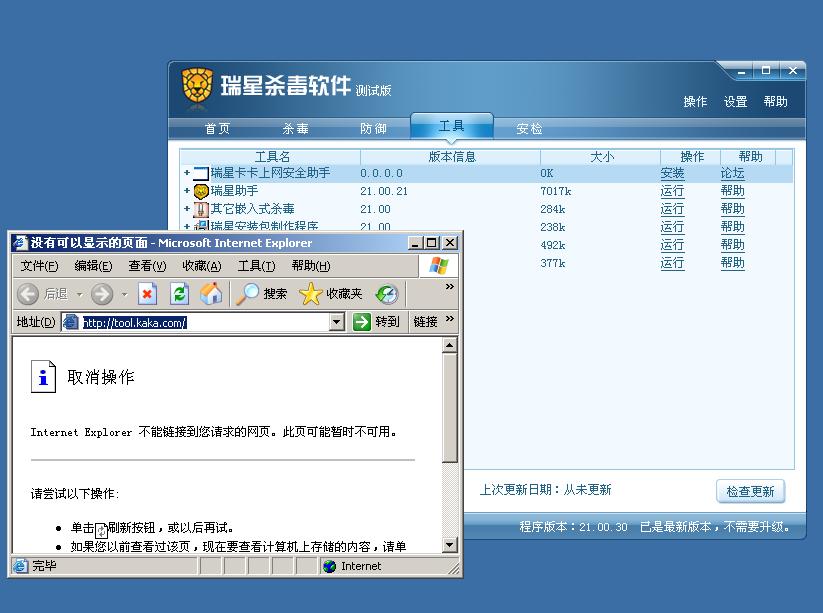Click the 21.00.21 version cell

(384, 192)
